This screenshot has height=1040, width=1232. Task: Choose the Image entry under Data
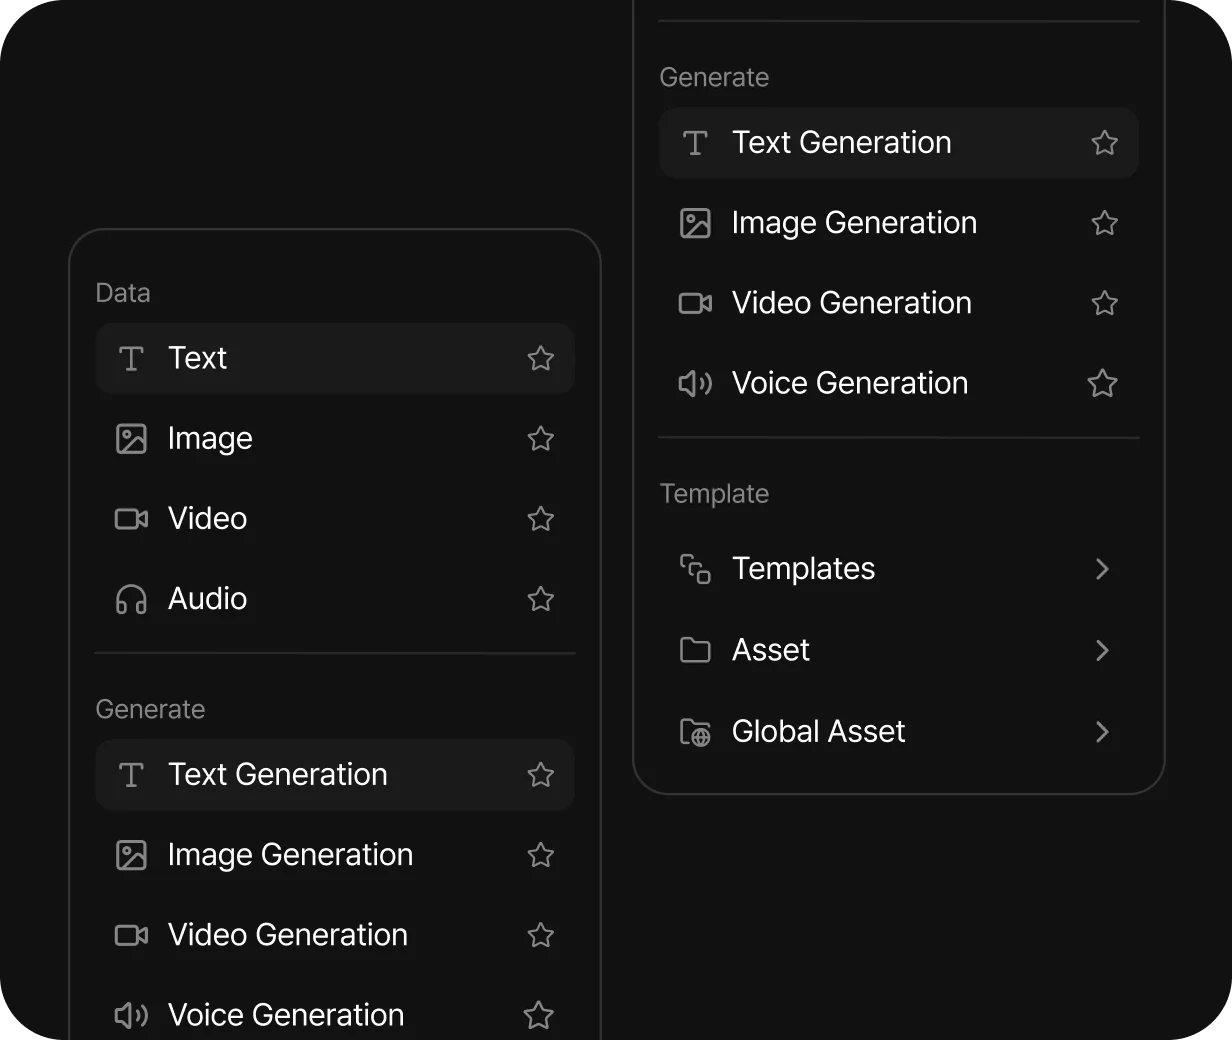click(335, 439)
